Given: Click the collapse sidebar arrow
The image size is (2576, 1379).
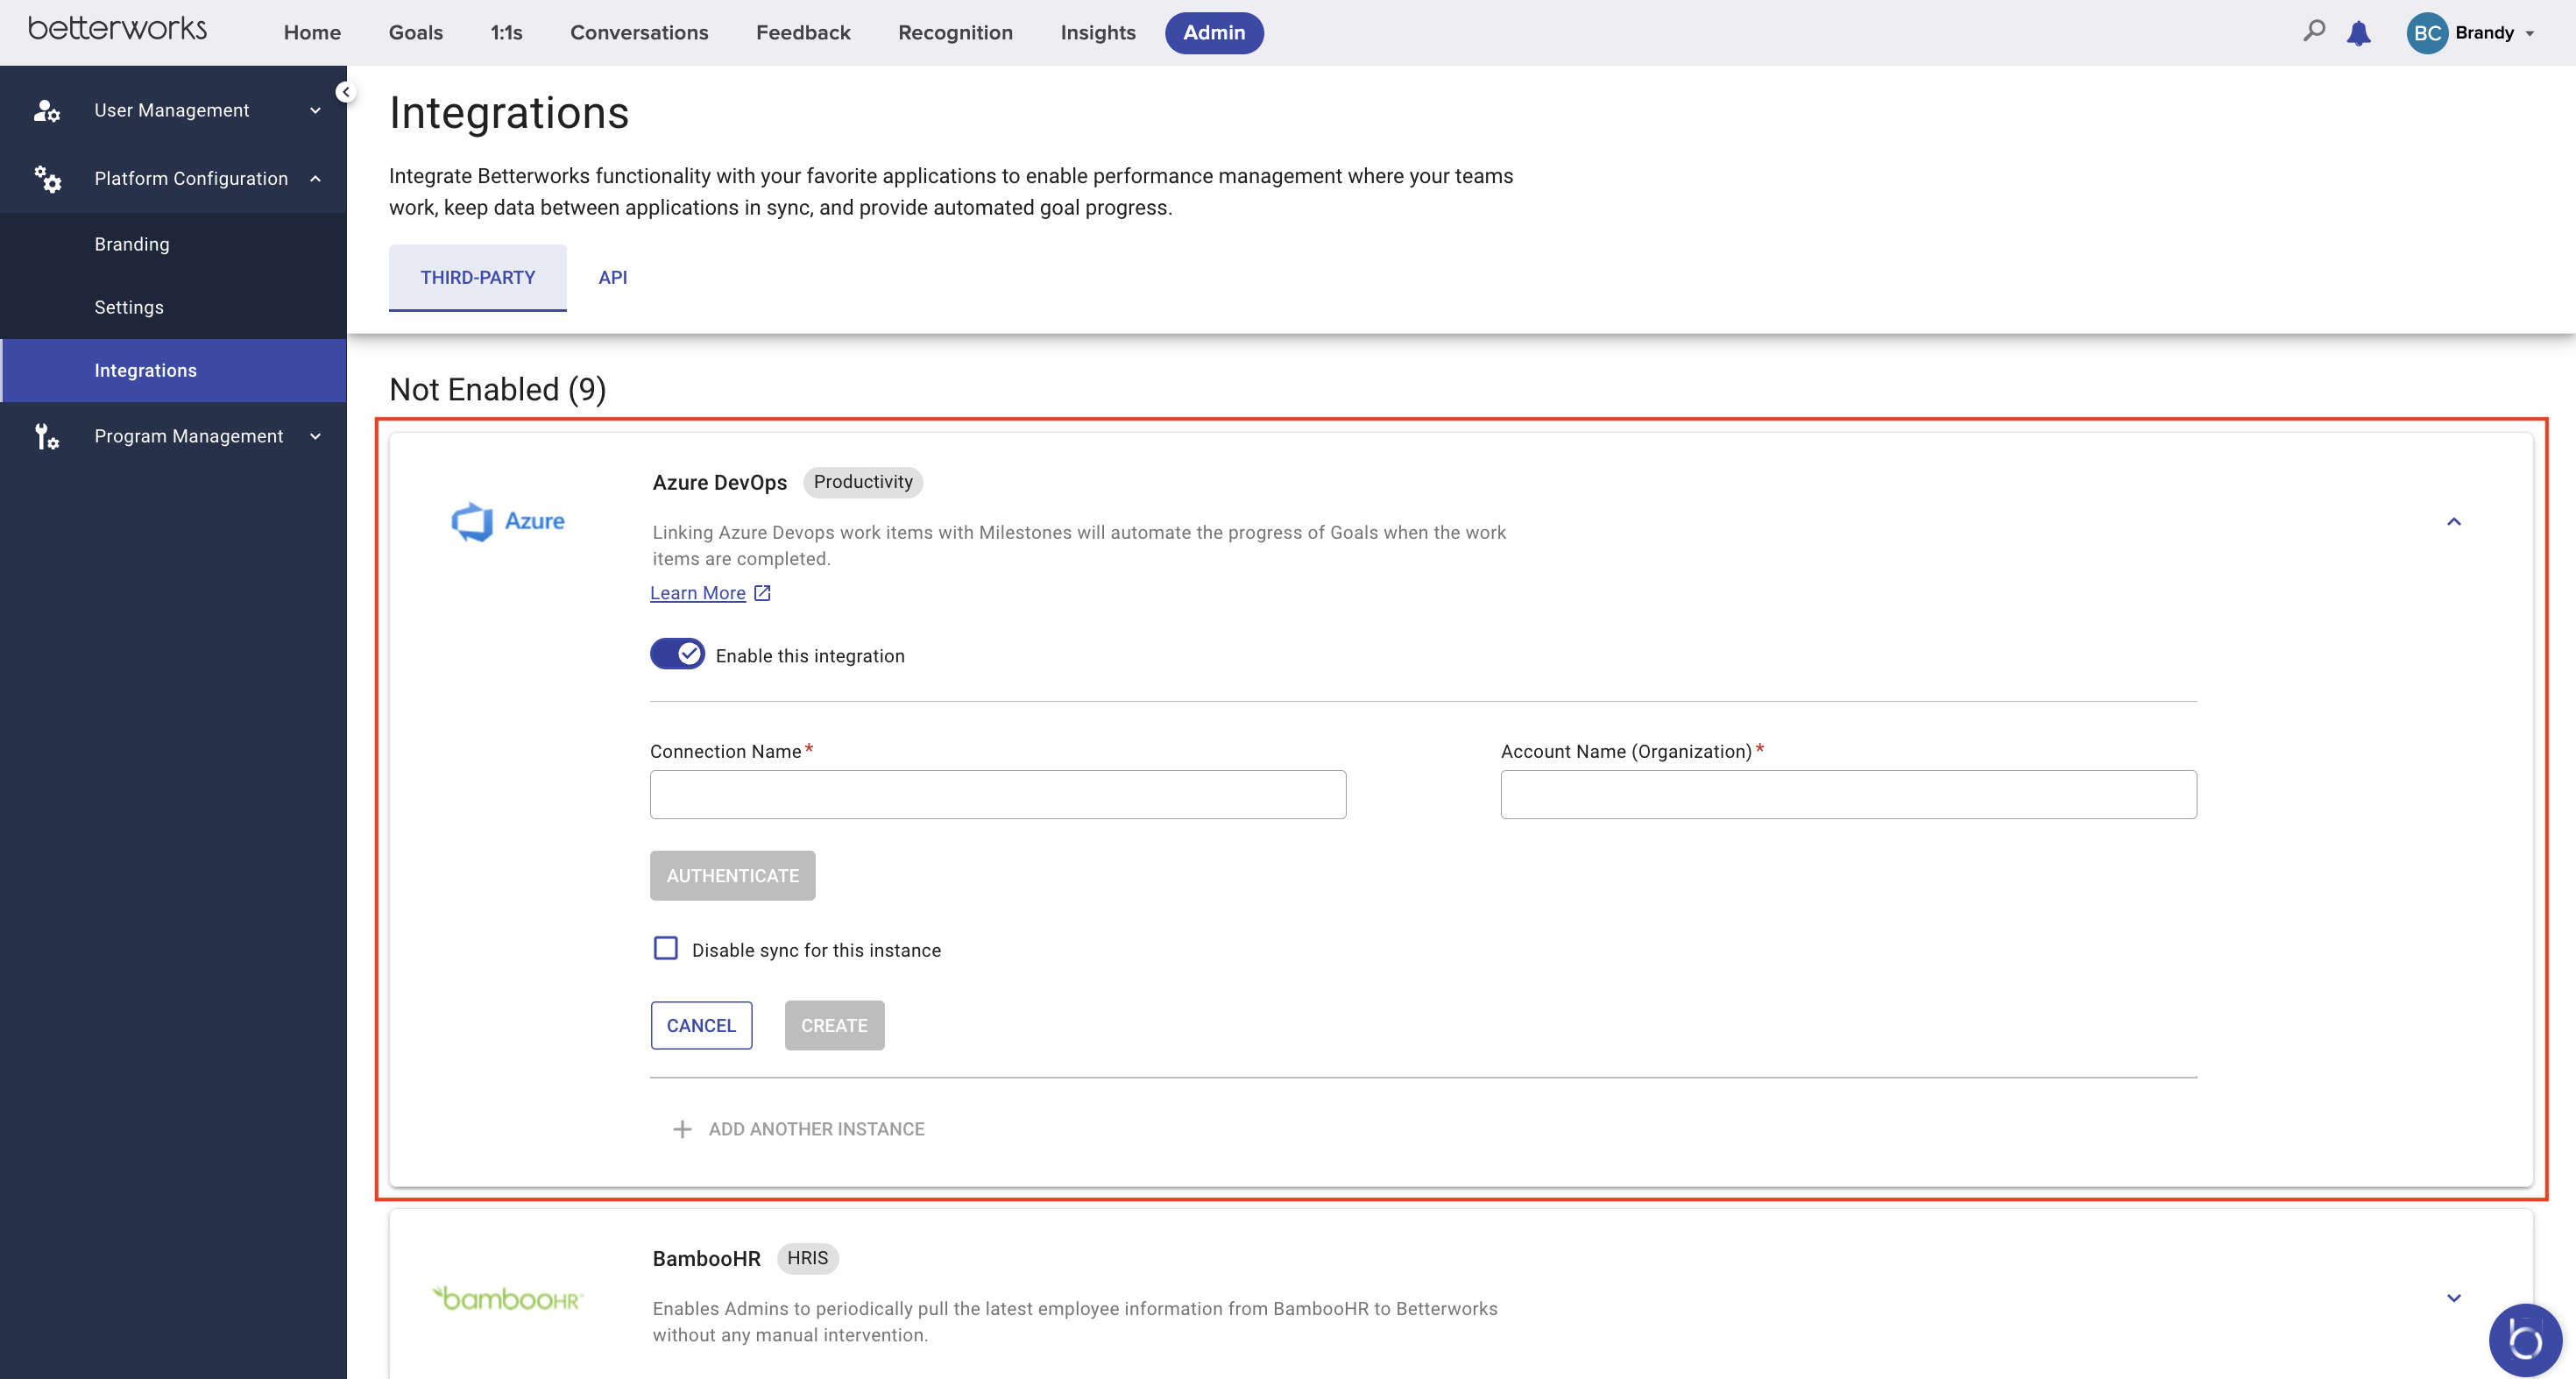Looking at the screenshot, I should [x=346, y=91].
